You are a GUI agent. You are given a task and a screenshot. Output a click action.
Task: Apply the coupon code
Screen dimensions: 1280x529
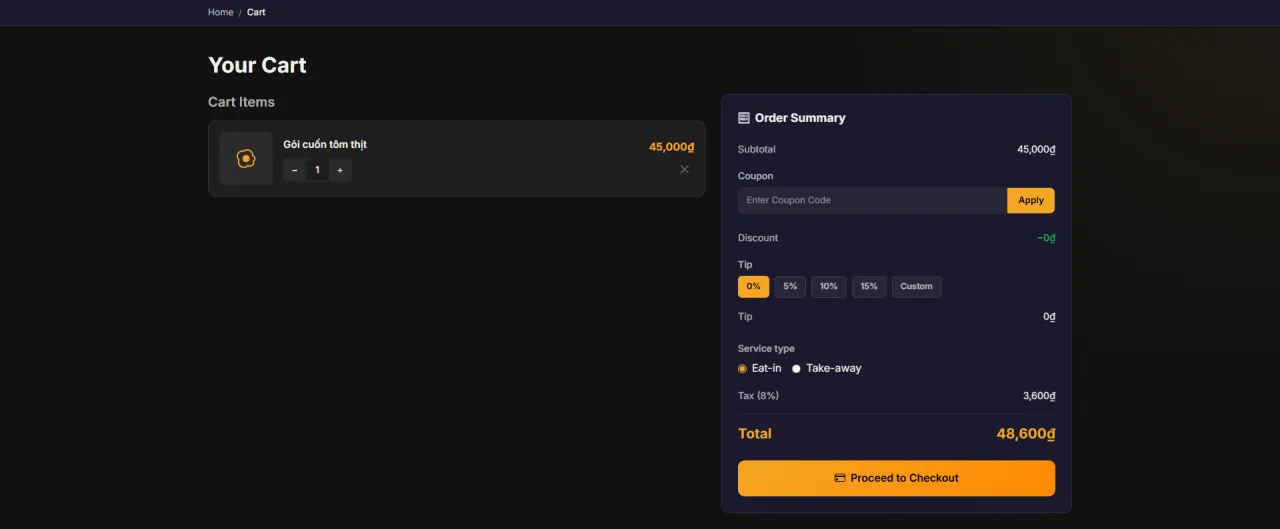pyautogui.click(x=1031, y=200)
